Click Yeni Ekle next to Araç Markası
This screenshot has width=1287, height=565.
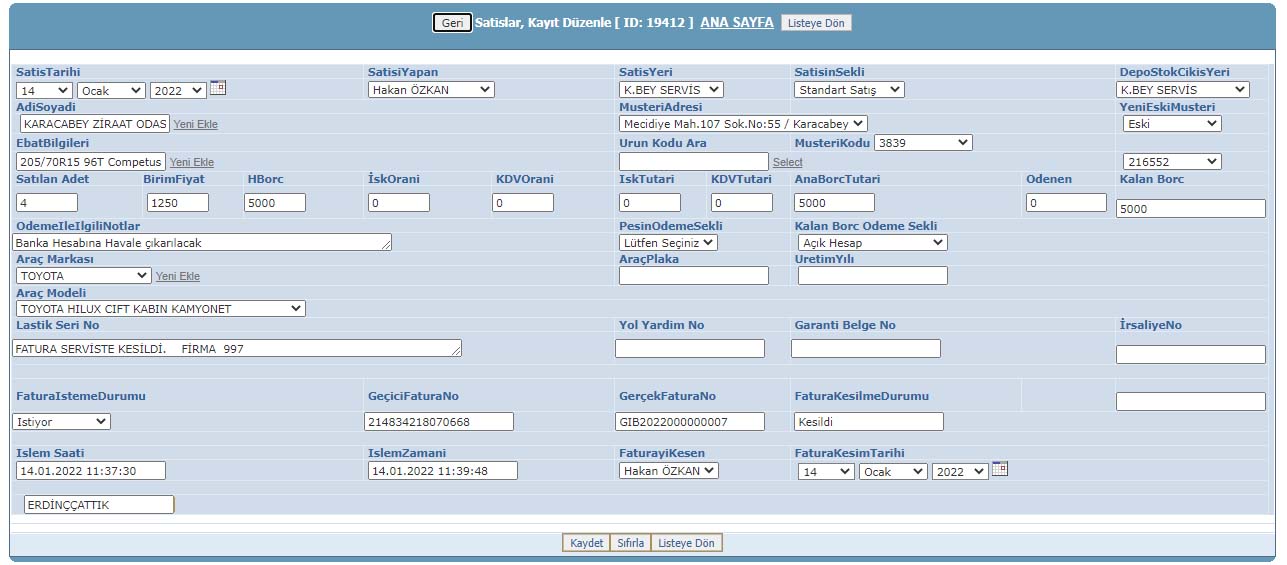pos(177,277)
